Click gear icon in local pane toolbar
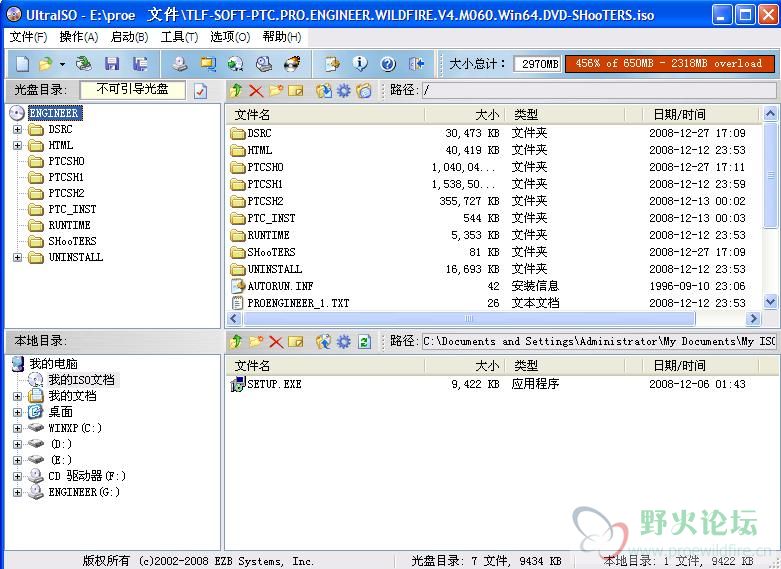This screenshot has width=781, height=569. click(344, 342)
